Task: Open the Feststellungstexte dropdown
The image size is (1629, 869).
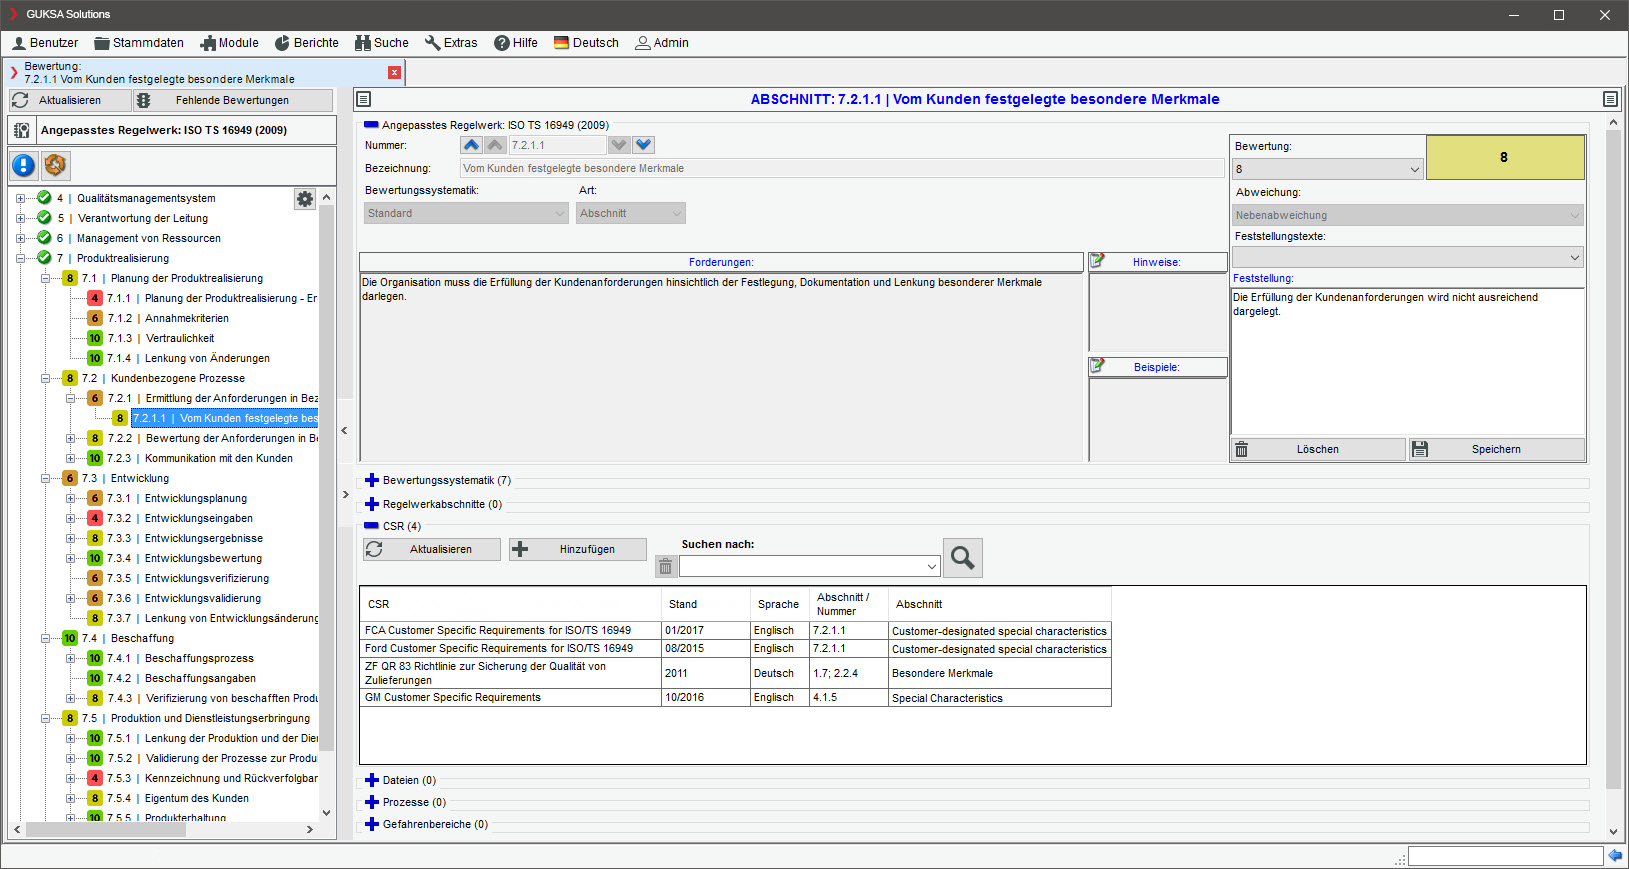Action: 1408,257
